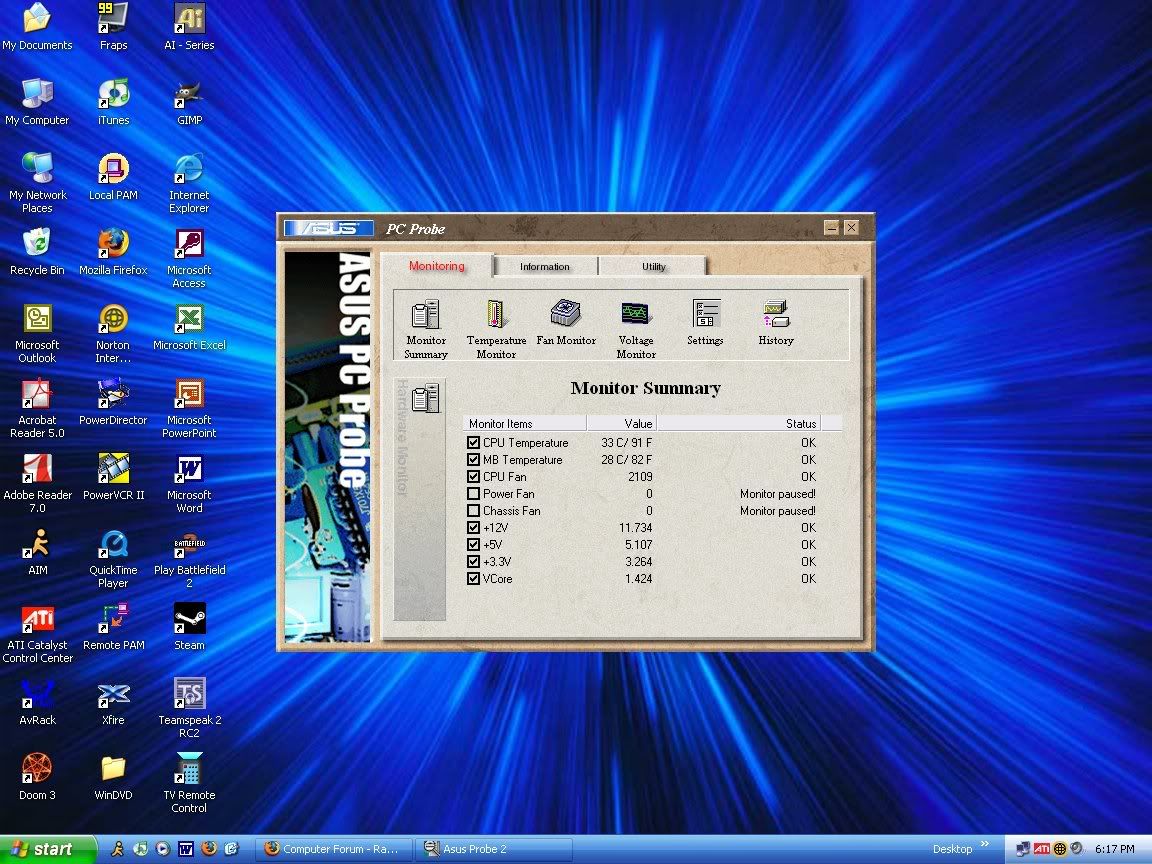Uncheck the MB Temperature monitor checkbox
Screen dimensions: 1152x864
click(x=473, y=460)
